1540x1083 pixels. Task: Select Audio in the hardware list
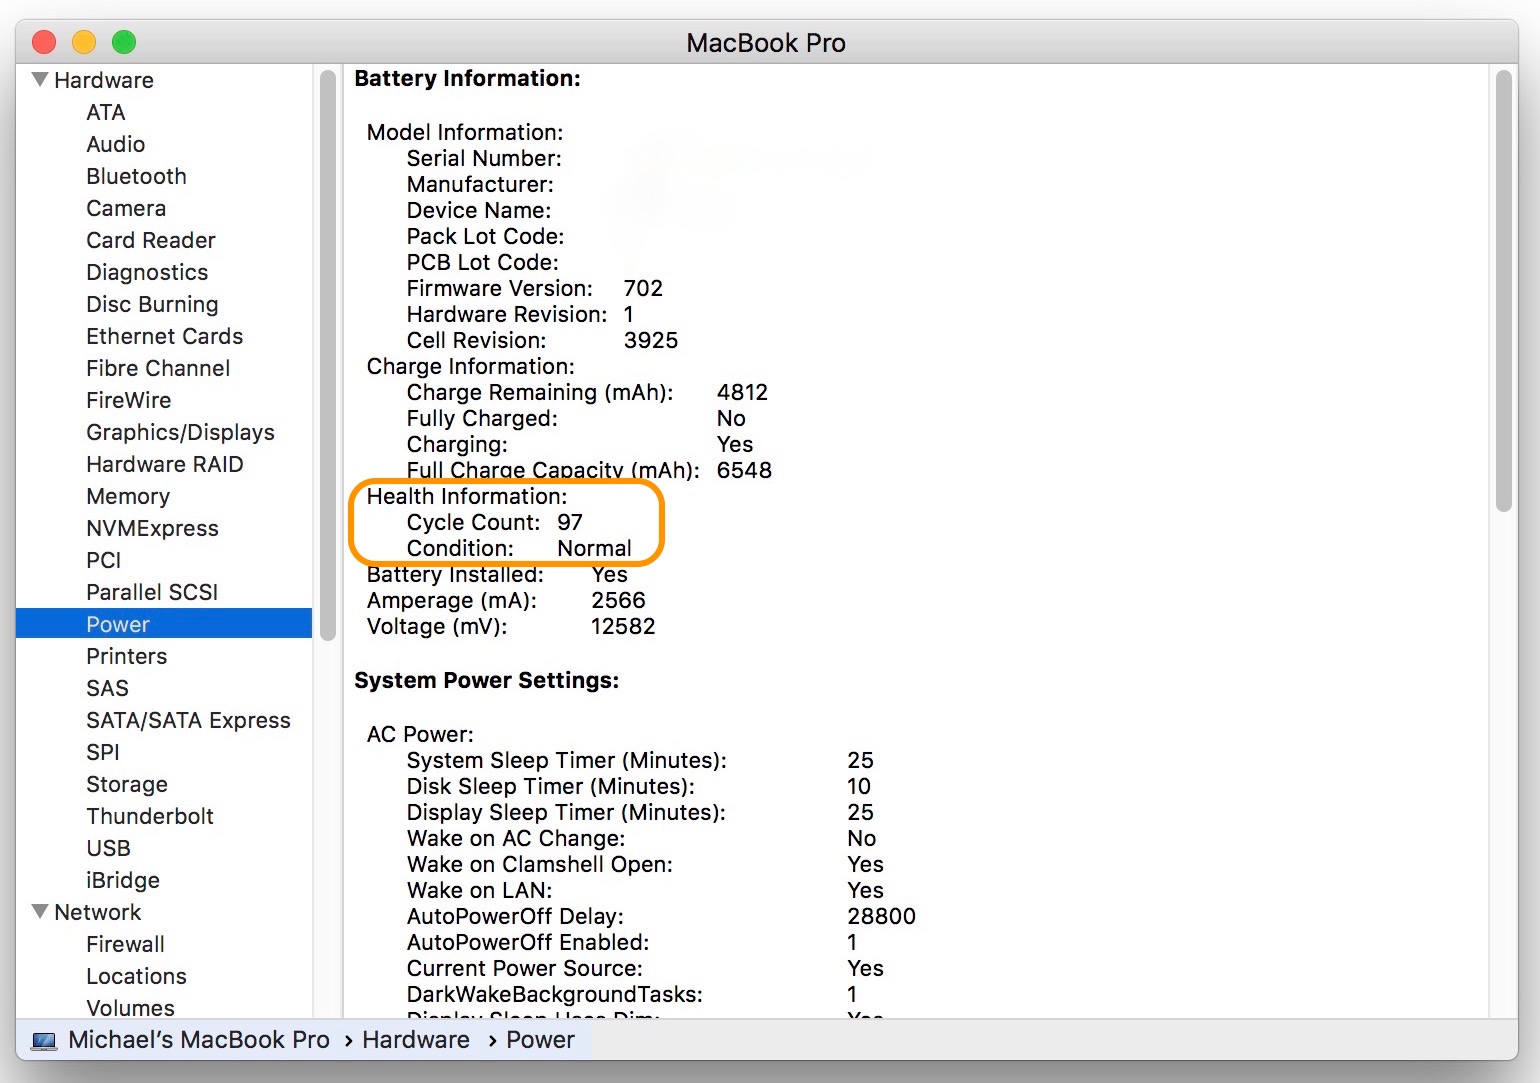click(115, 144)
